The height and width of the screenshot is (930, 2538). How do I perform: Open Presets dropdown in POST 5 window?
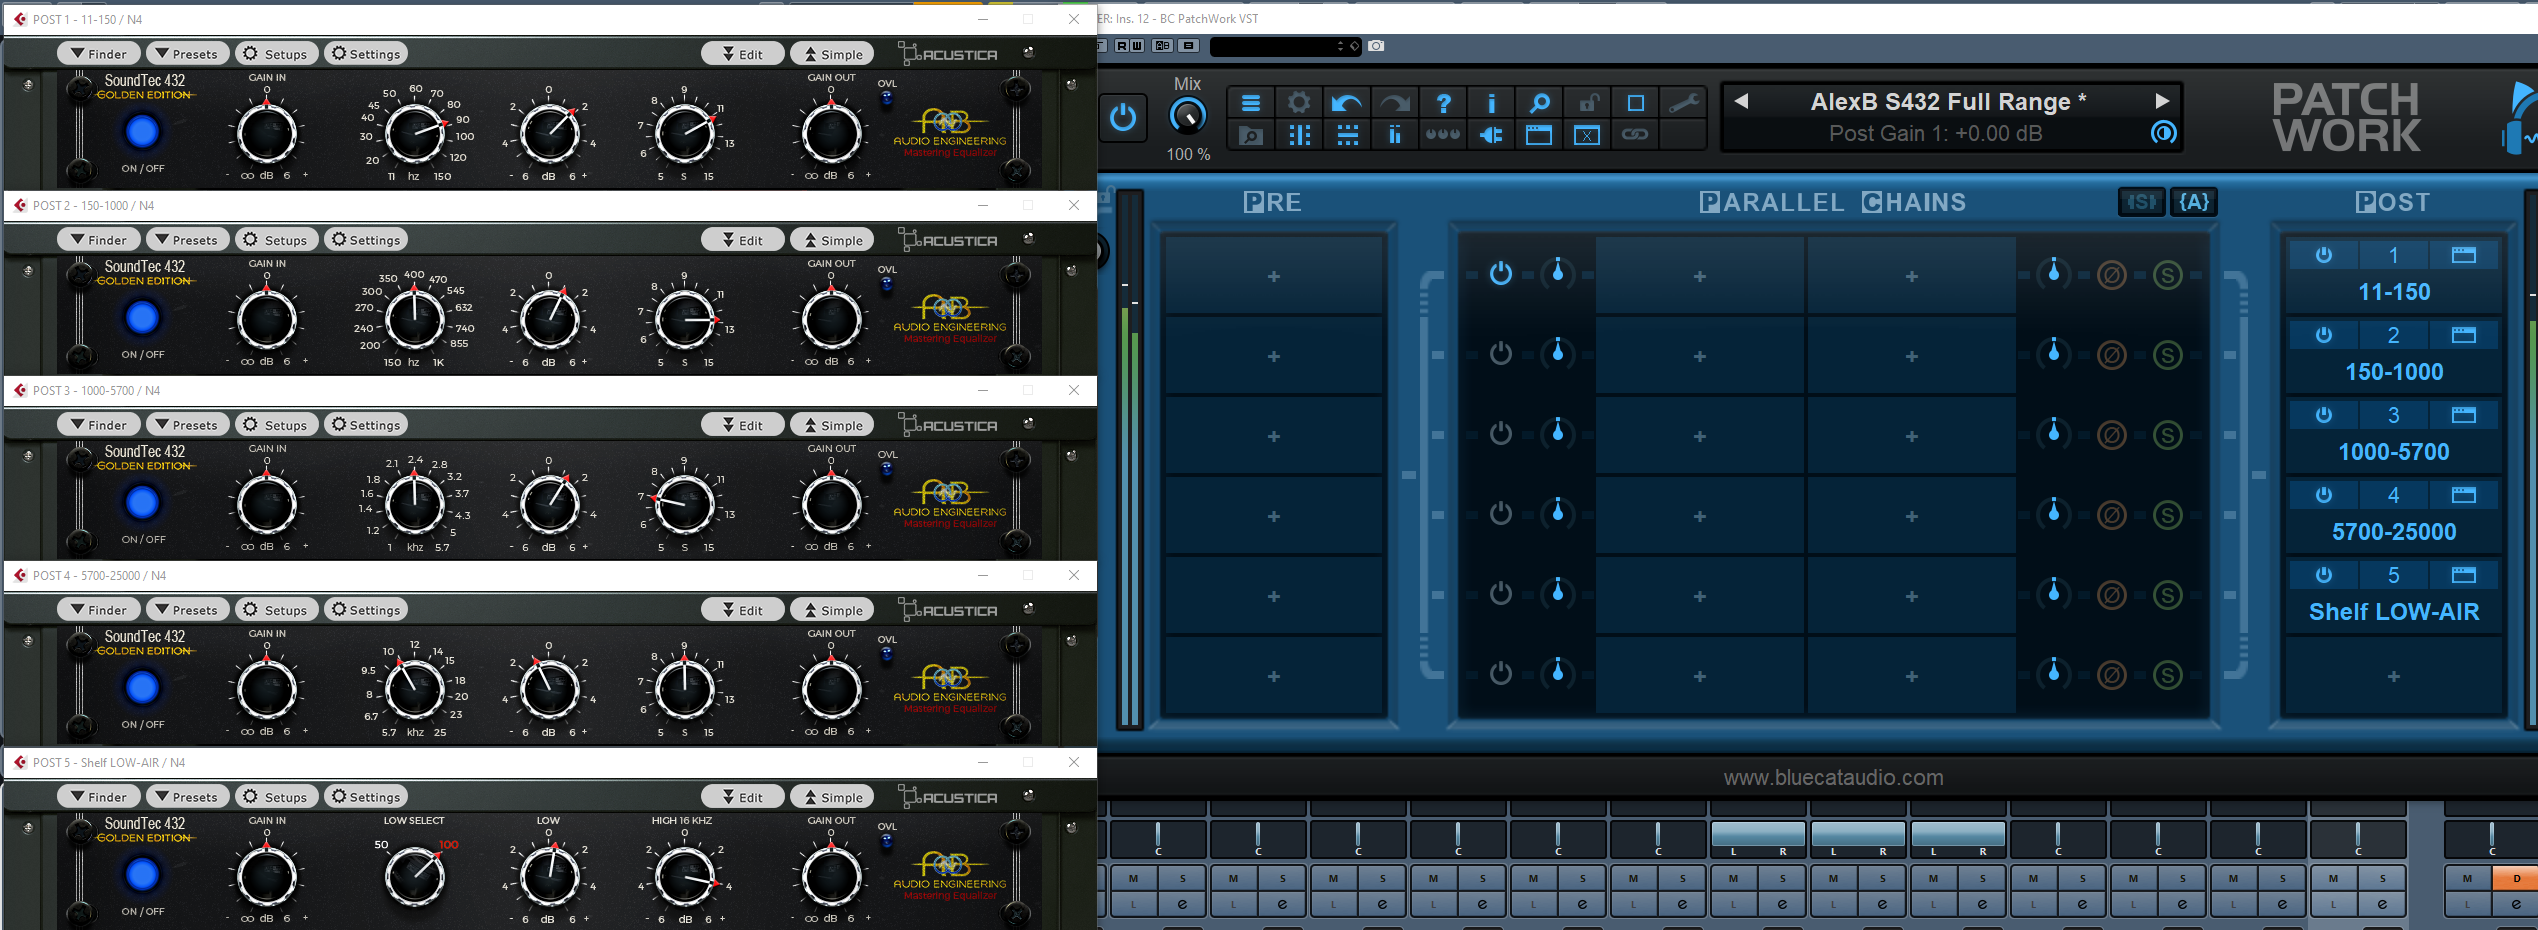point(187,797)
